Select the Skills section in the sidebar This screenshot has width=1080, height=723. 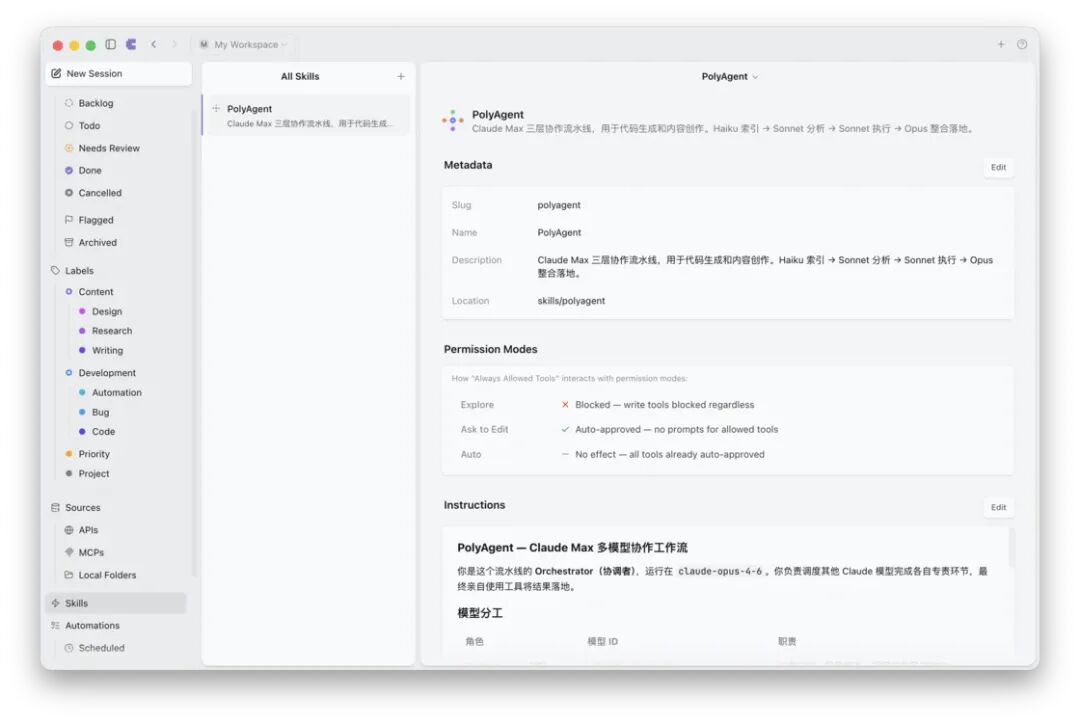pyautogui.click(x=116, y=603)
